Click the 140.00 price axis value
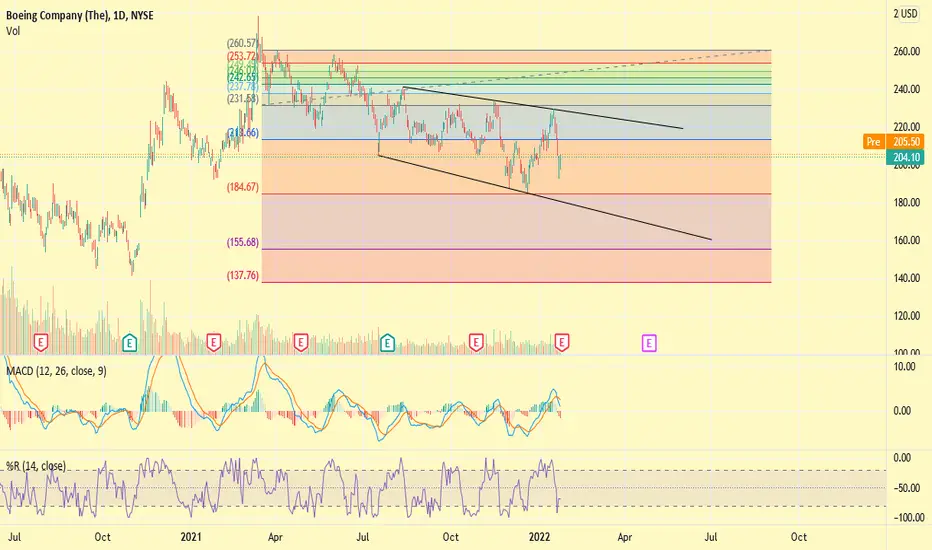This screenshot has height=550, width=932. [906, 278]
